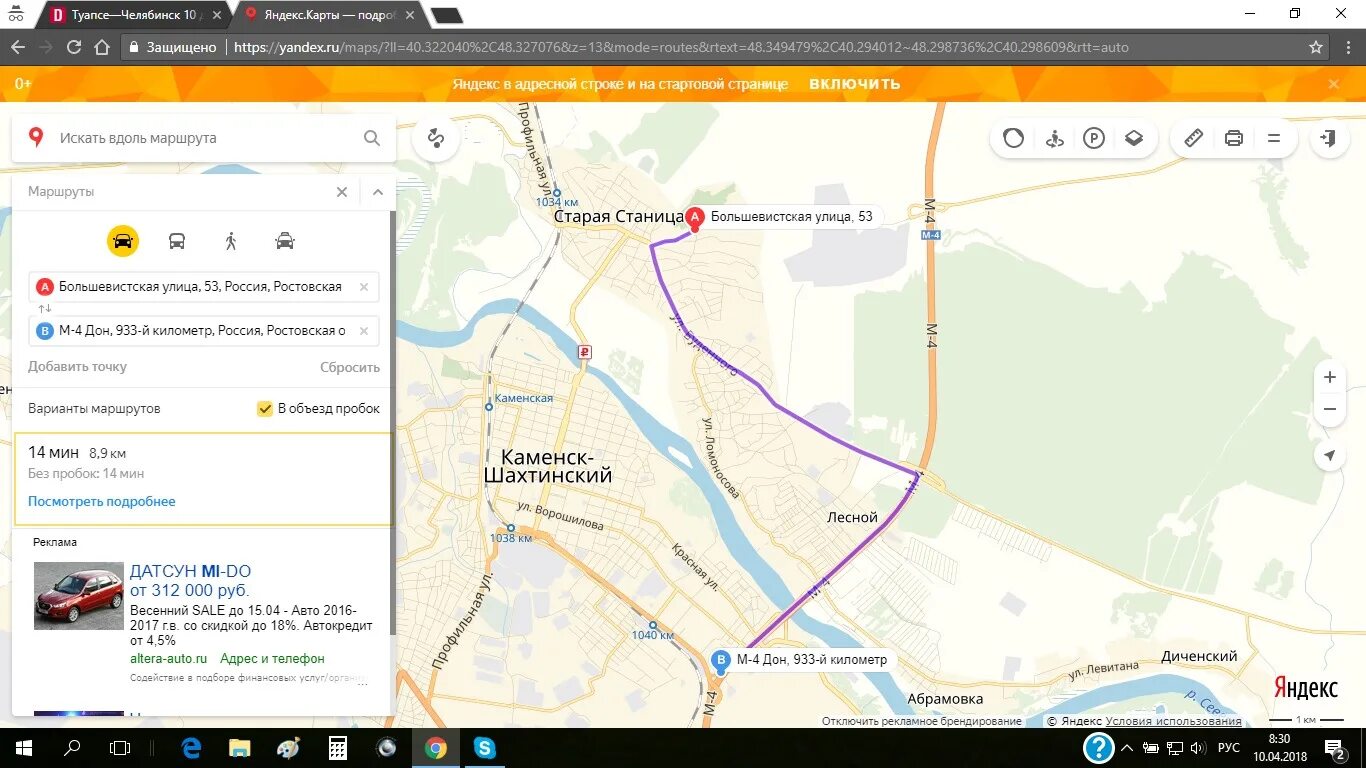1366x768 pixels.
Task: Open Calculator from taskbar
Action: [x=337, y=748]
